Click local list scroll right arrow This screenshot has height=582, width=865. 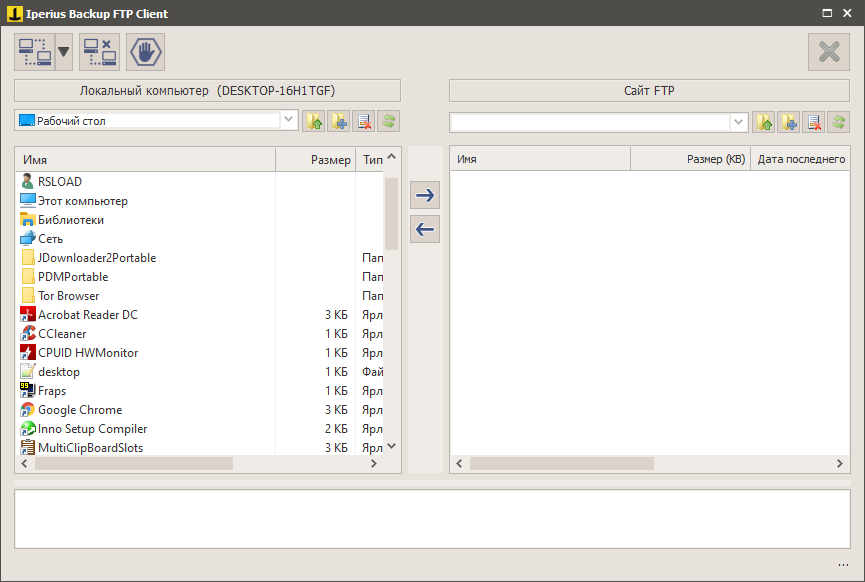(x=374, y=464)
